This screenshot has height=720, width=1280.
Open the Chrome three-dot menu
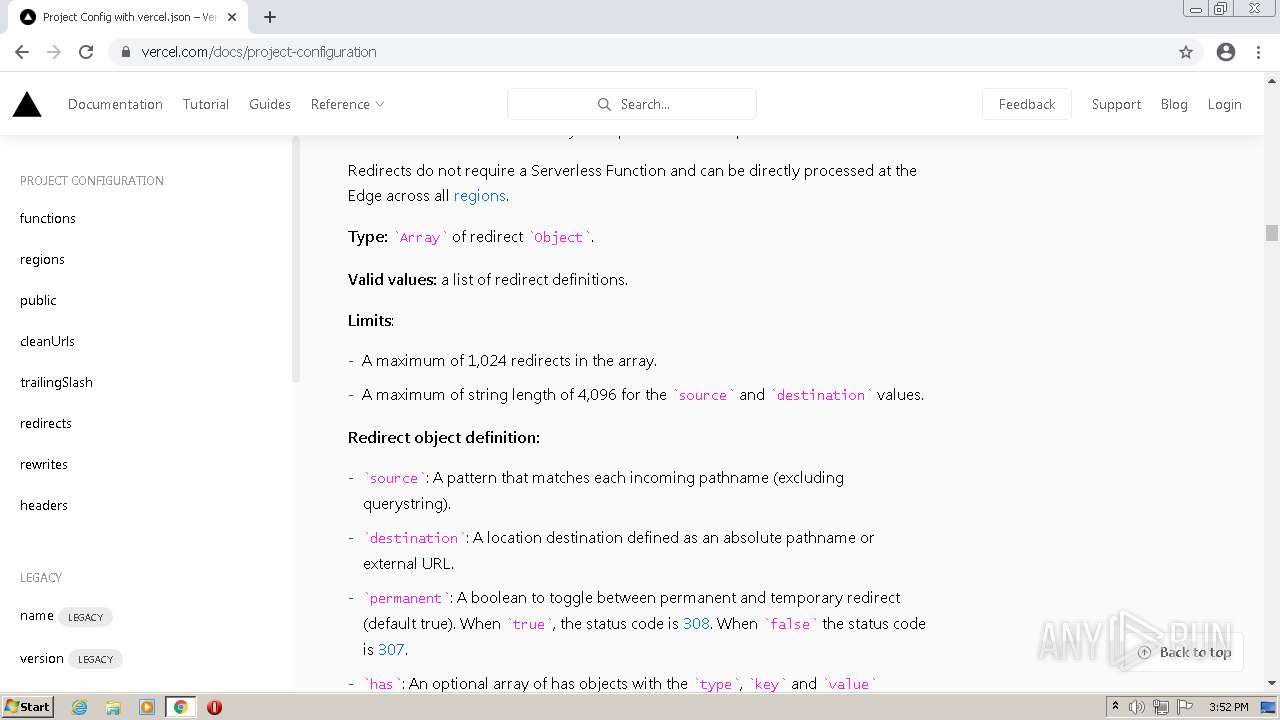click(1258, 52)
